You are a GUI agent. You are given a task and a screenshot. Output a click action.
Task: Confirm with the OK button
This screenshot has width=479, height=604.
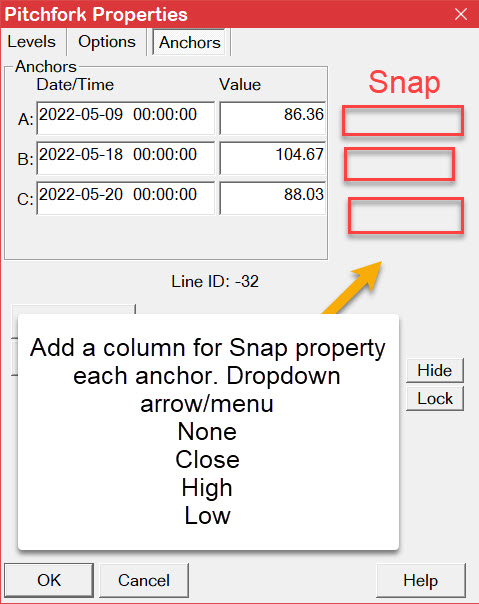(49, 580)
